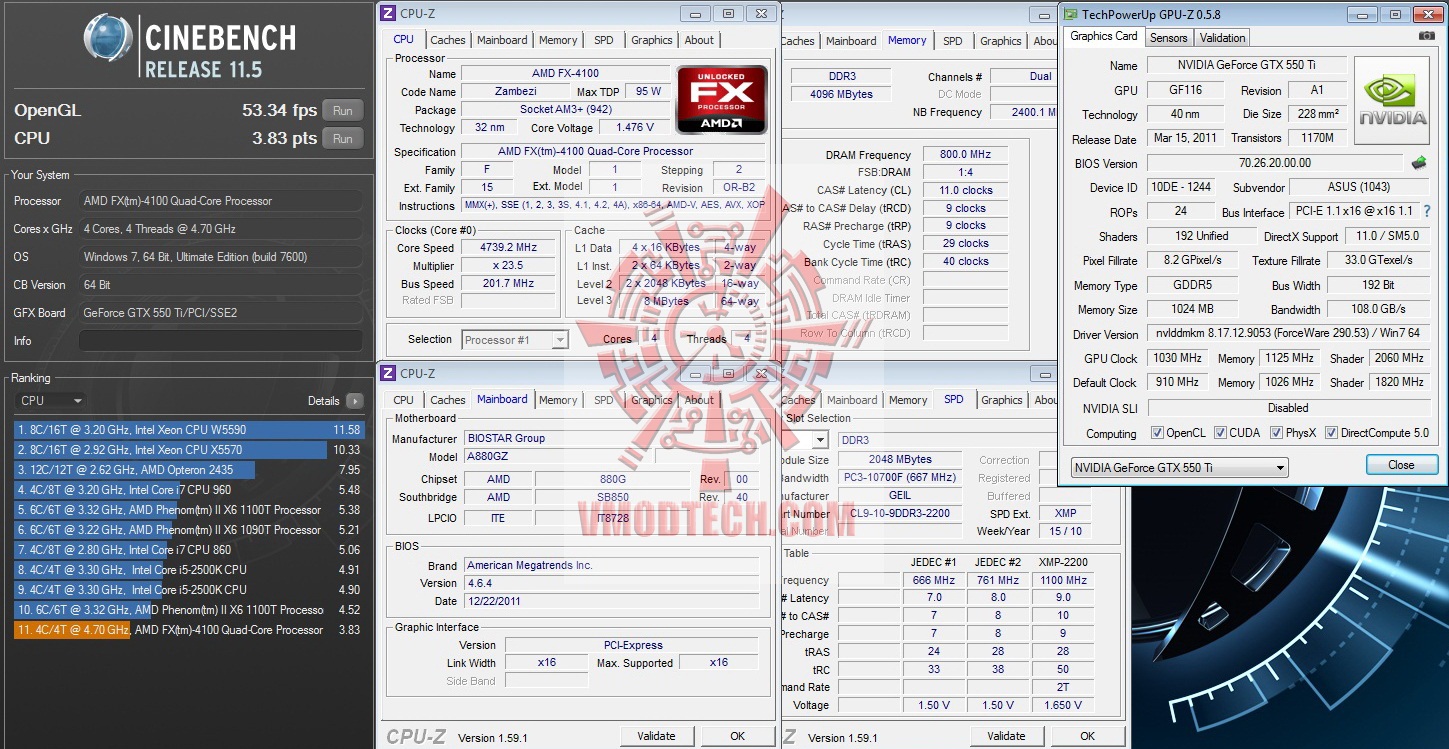This screenshot has width=1449, height=749.
Task: Click Validate in the CPU-Z SPD window
Action: pos(1006,736)
